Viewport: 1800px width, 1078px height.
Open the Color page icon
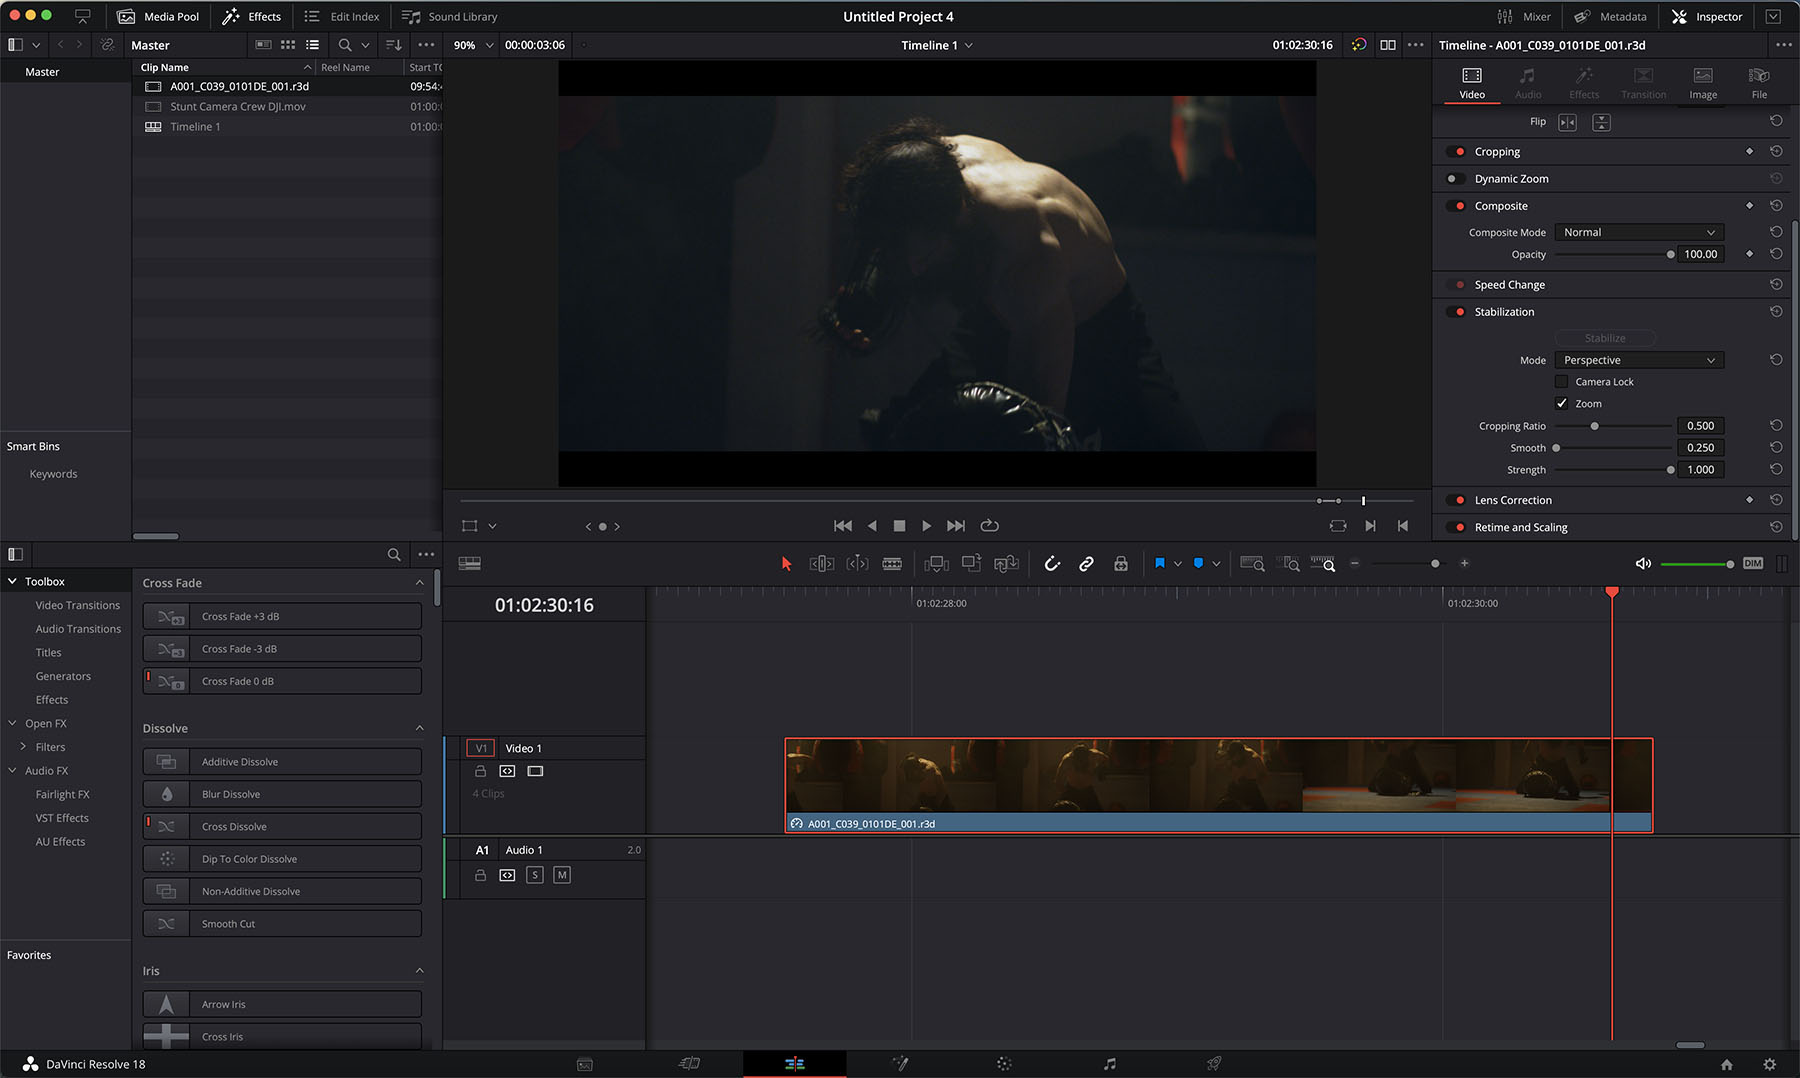point(1004,1064)
